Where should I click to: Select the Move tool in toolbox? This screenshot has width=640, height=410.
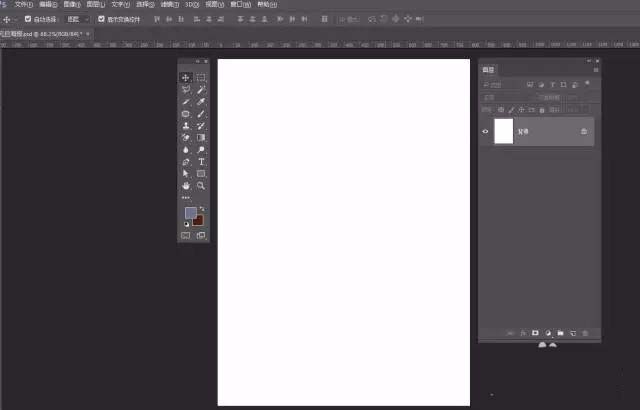pos(186,78)
